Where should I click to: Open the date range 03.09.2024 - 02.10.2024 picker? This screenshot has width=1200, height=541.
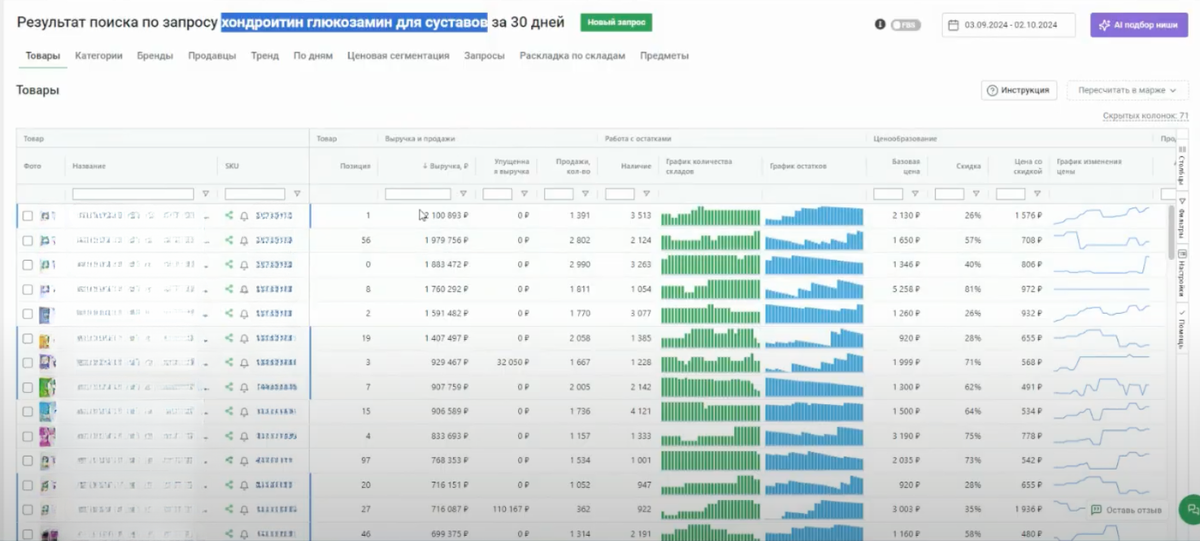click(1009, 25)
